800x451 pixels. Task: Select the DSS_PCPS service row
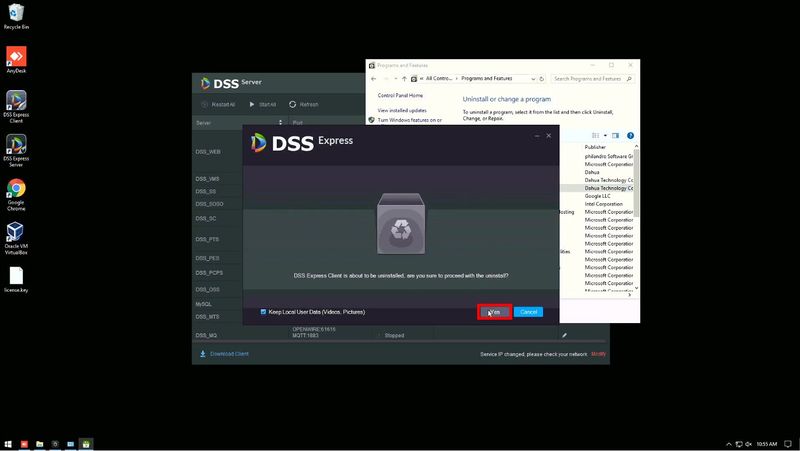point(209,273)
